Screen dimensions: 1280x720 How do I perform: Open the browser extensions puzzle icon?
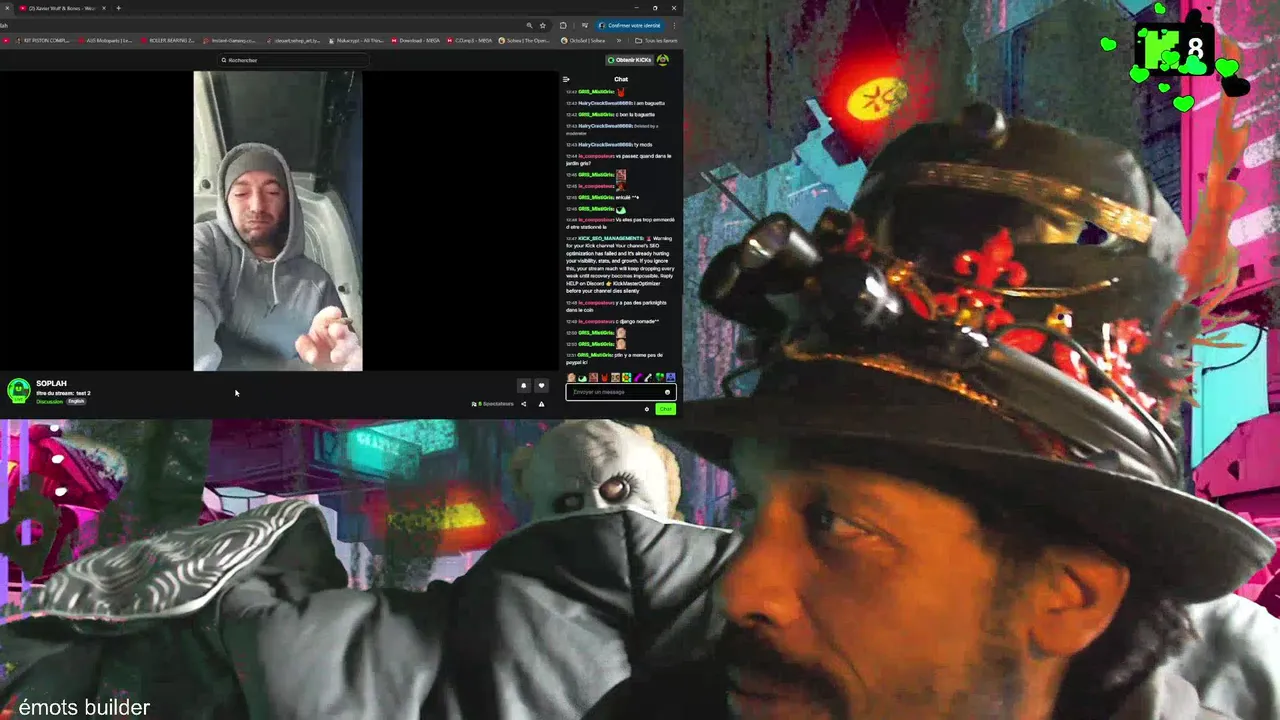point(563,25)
